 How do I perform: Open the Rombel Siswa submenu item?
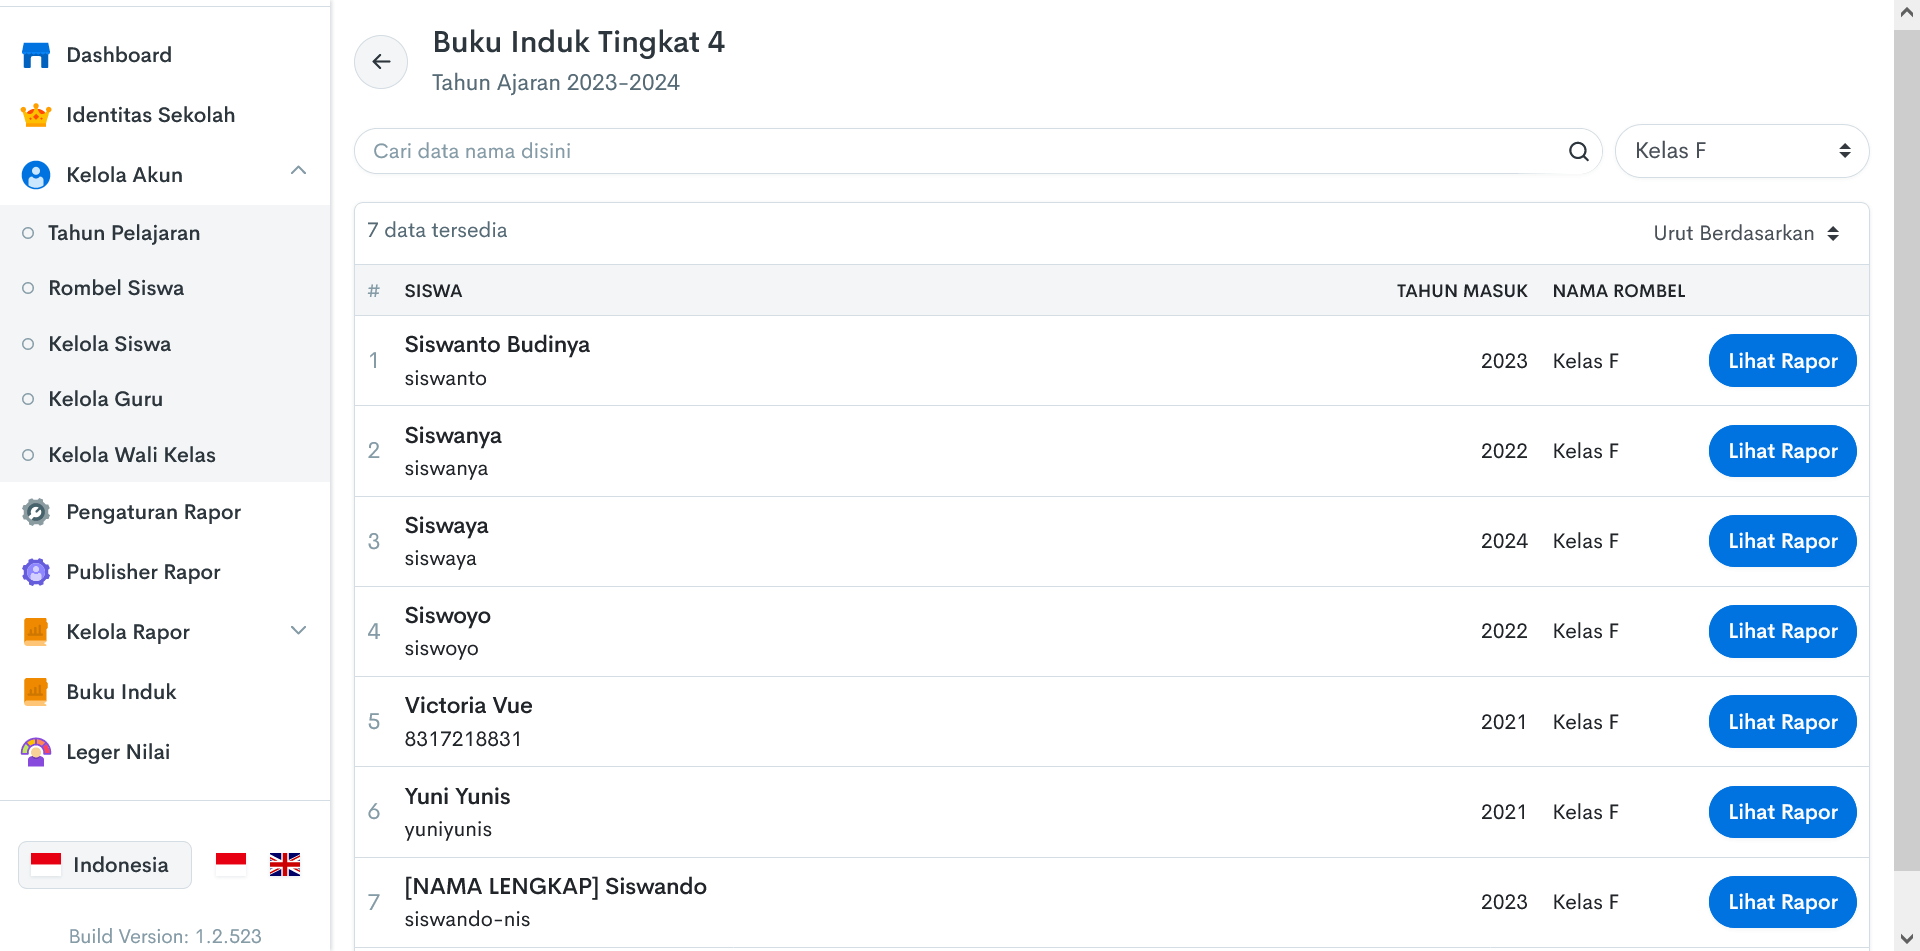116,288
